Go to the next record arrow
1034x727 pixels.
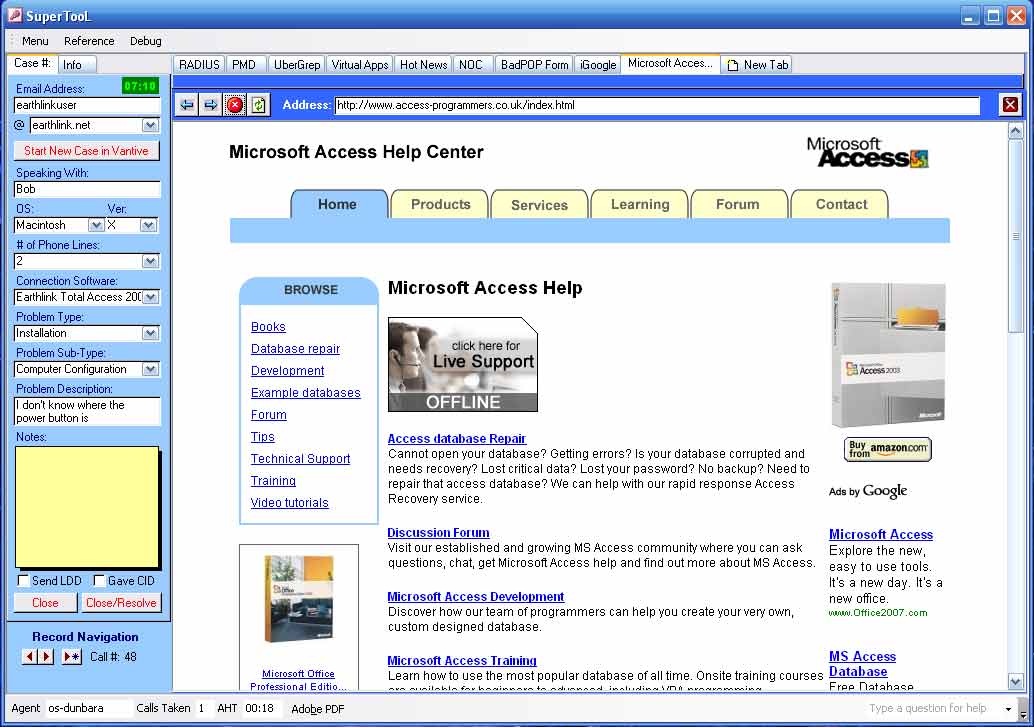(x=46, y=656)
